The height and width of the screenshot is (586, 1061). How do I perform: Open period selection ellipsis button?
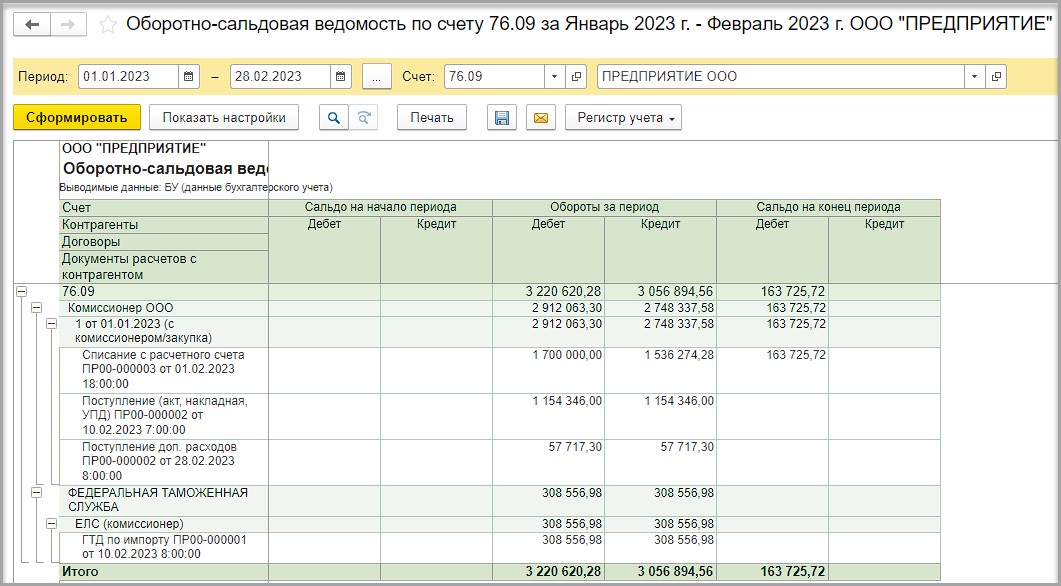click(377, 76)
